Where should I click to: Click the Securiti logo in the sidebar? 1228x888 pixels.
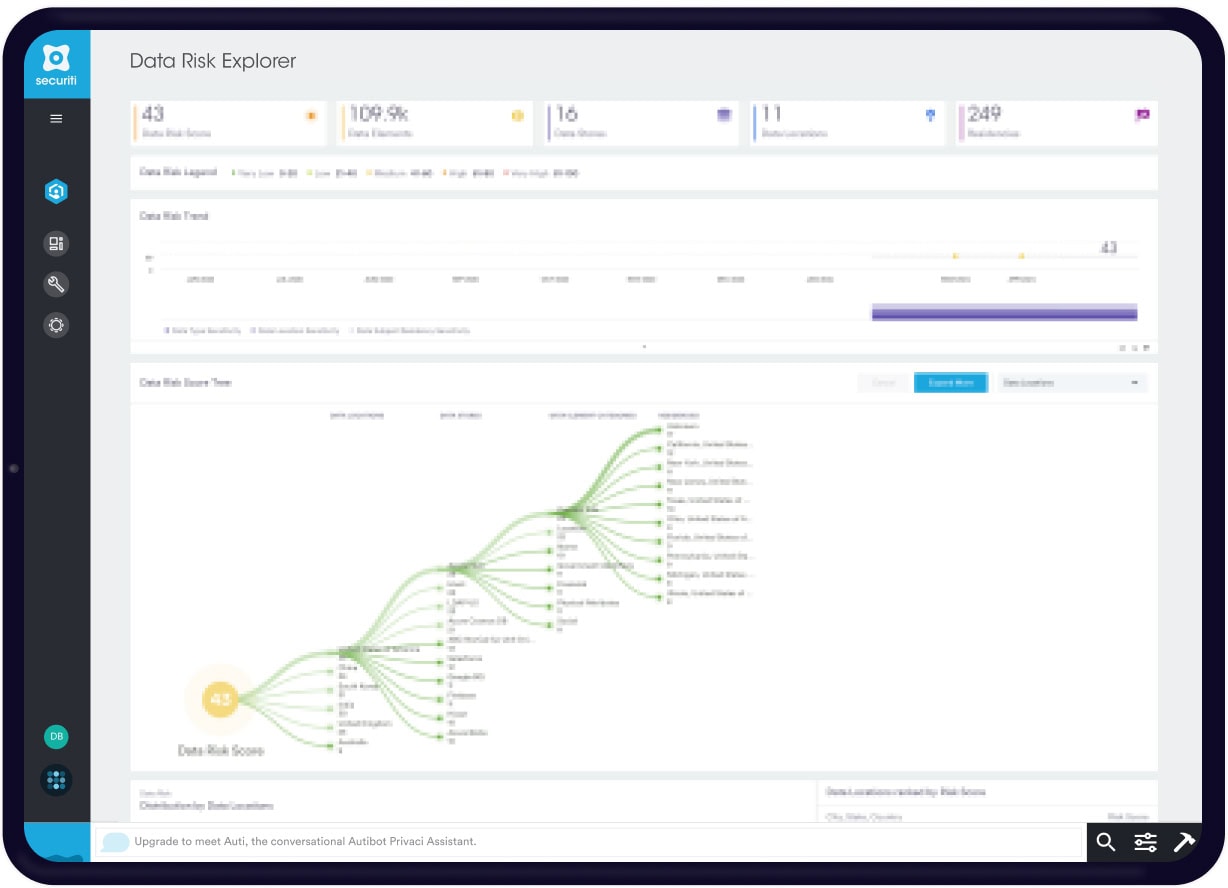click(x=57, y=64)
